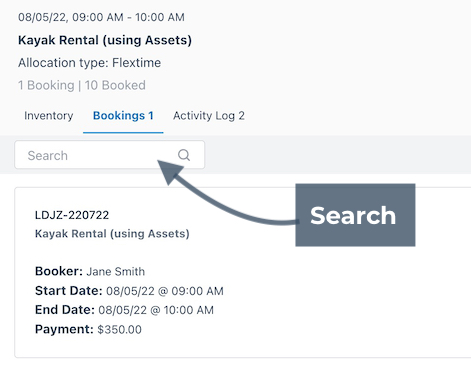The image size is (471, 369).
Task: Select booking code LDJZ-220722
Action: (x=72, y=215)
